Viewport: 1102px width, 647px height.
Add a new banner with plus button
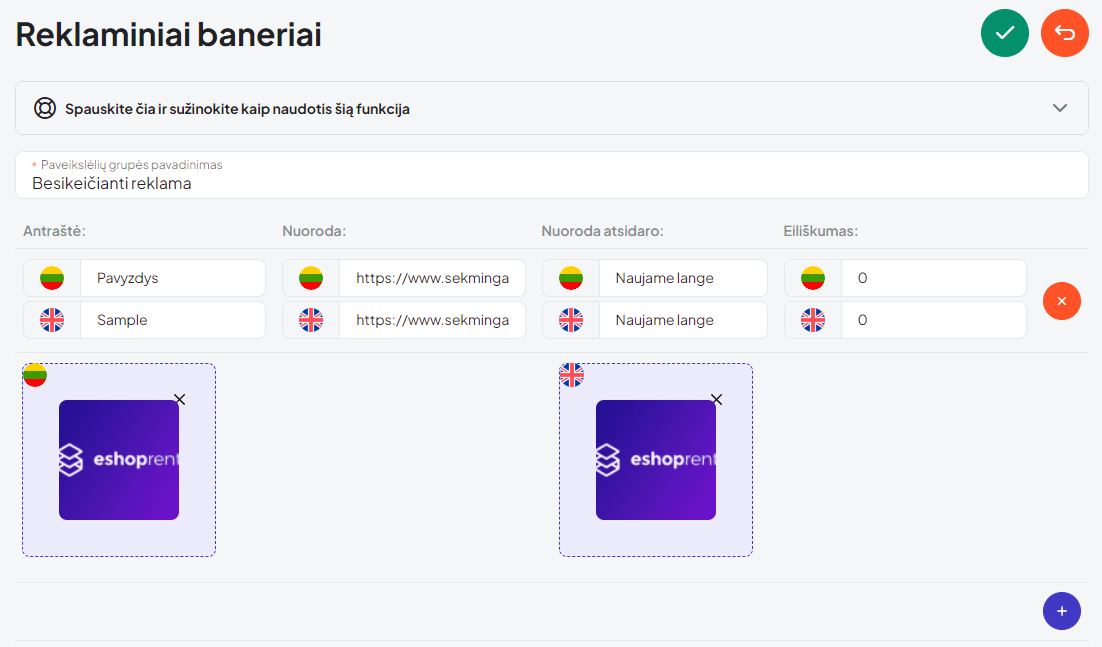[x=1061, y=610]
